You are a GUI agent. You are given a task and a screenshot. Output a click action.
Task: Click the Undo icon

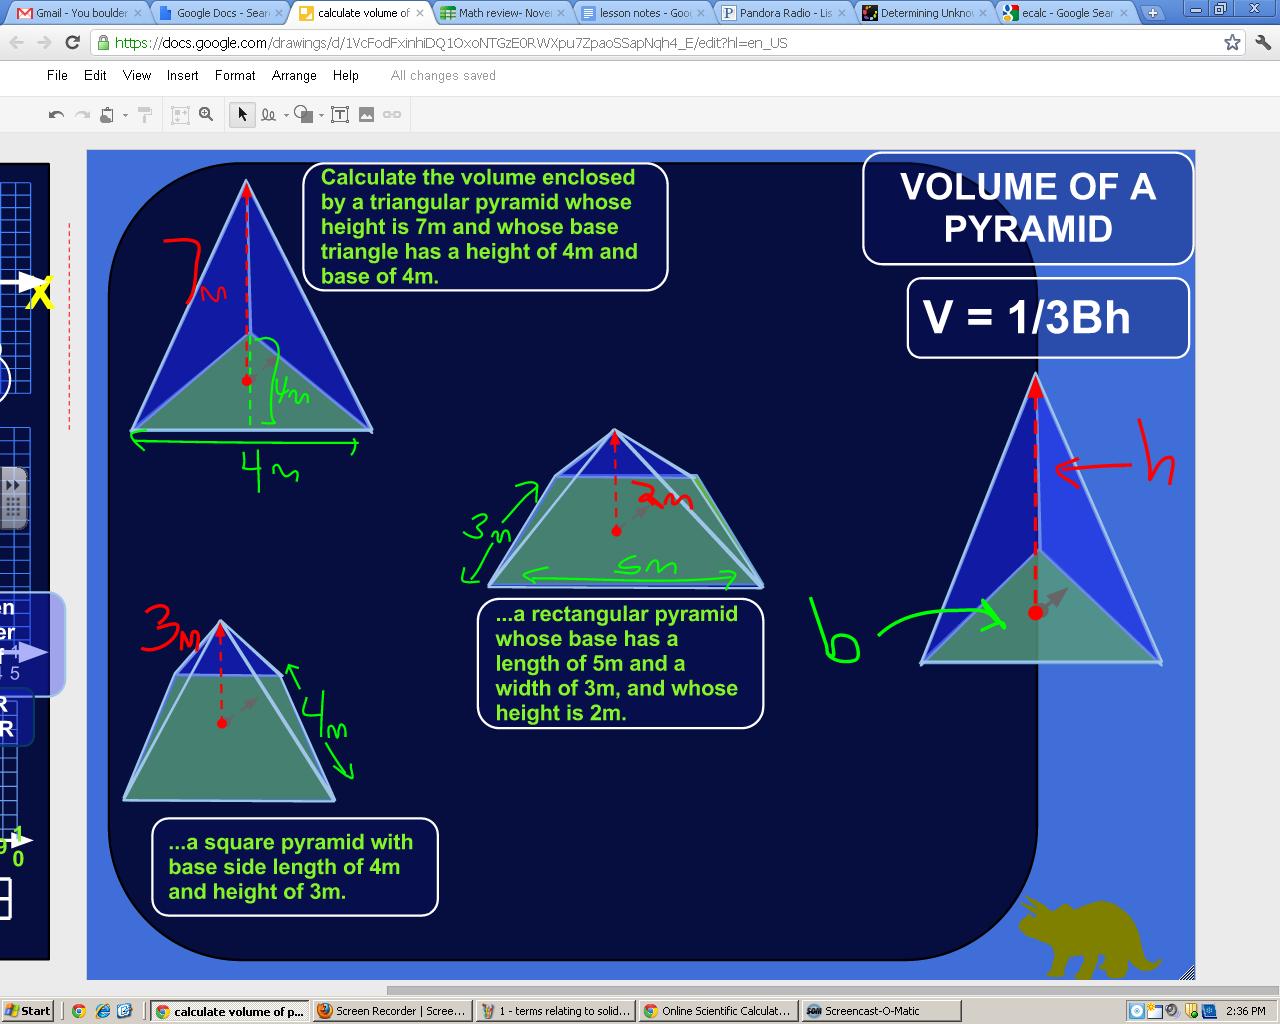[x=58, y=113]
